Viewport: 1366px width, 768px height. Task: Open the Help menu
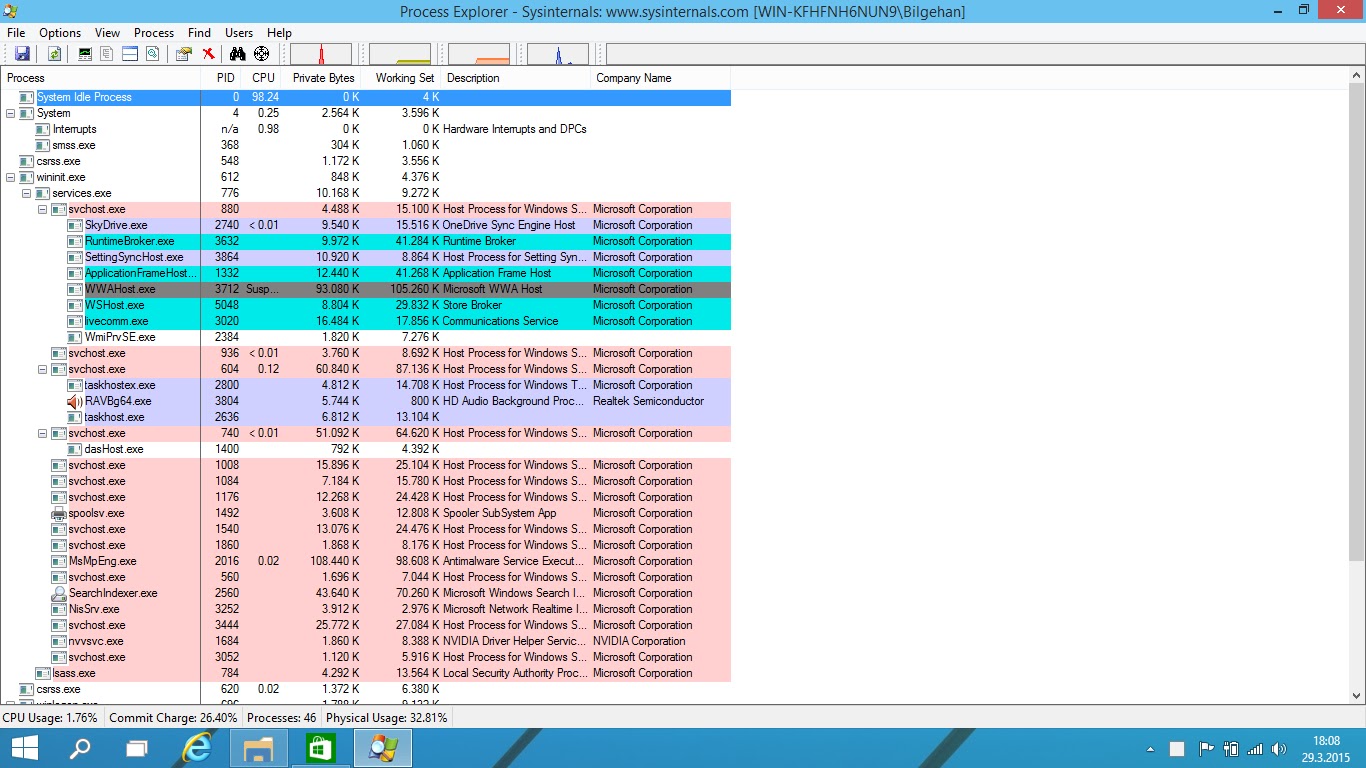coord(279,33)
